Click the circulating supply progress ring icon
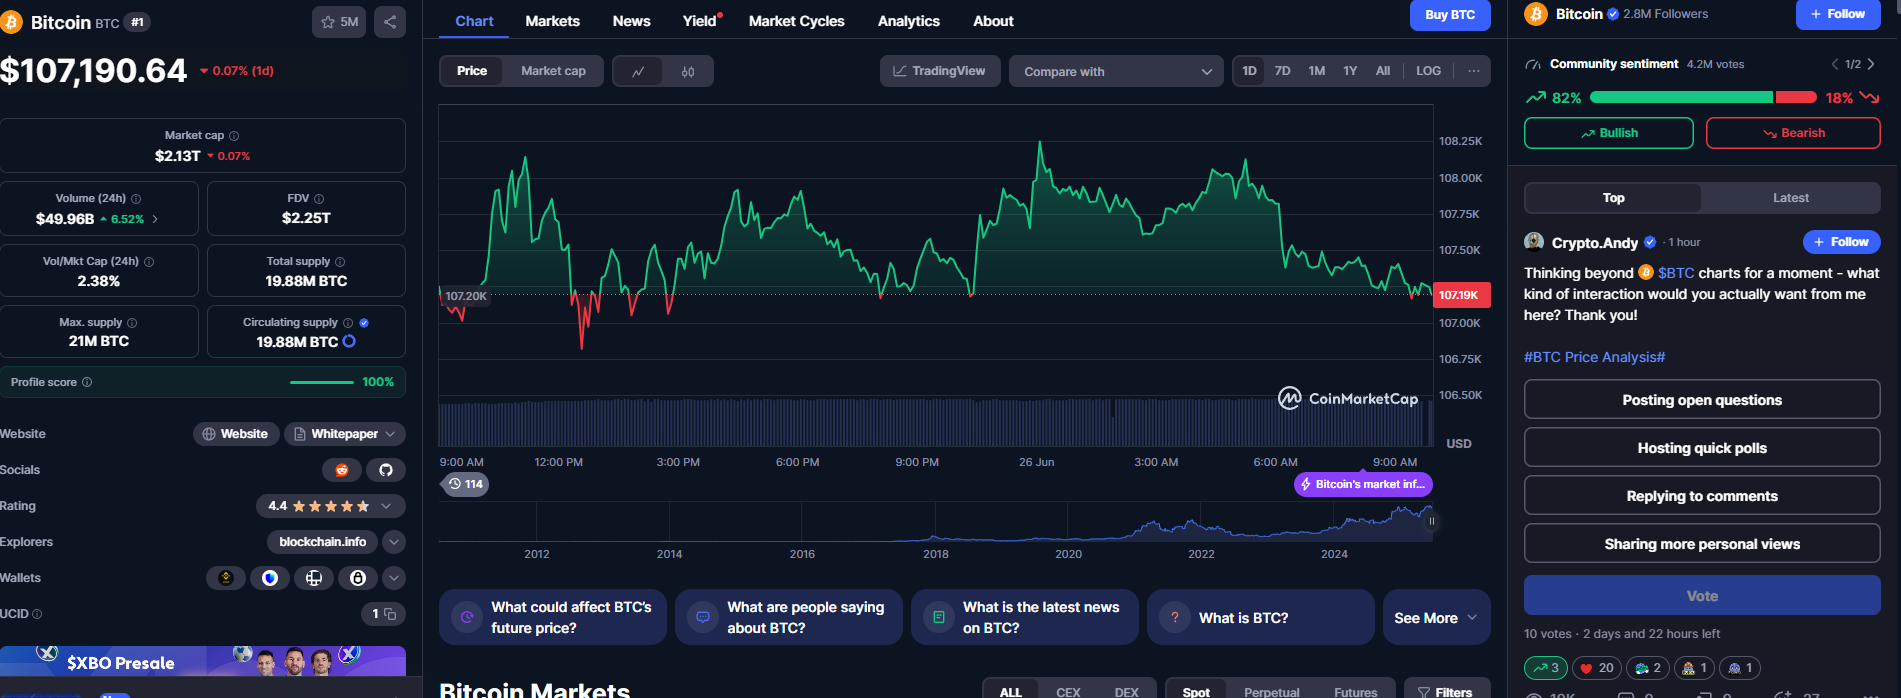 (x=349, y=341)
